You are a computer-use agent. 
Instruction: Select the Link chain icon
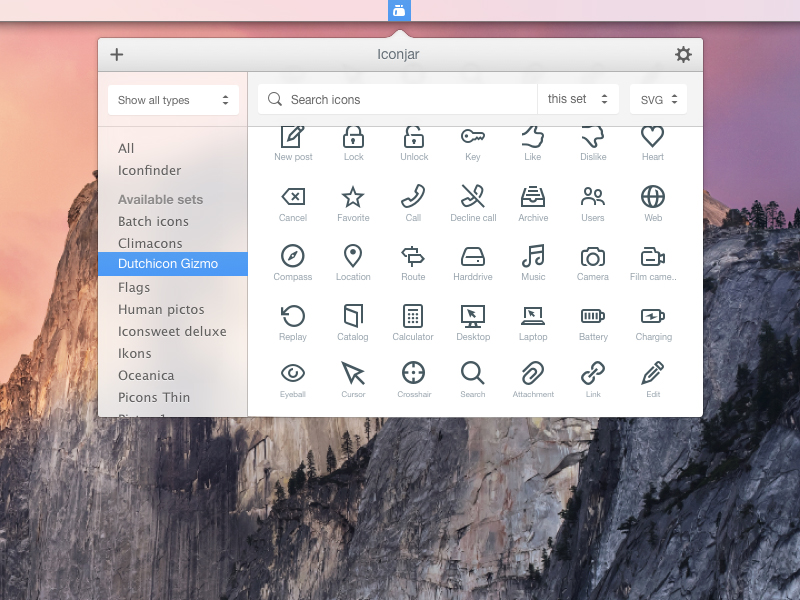coord(593,373)
